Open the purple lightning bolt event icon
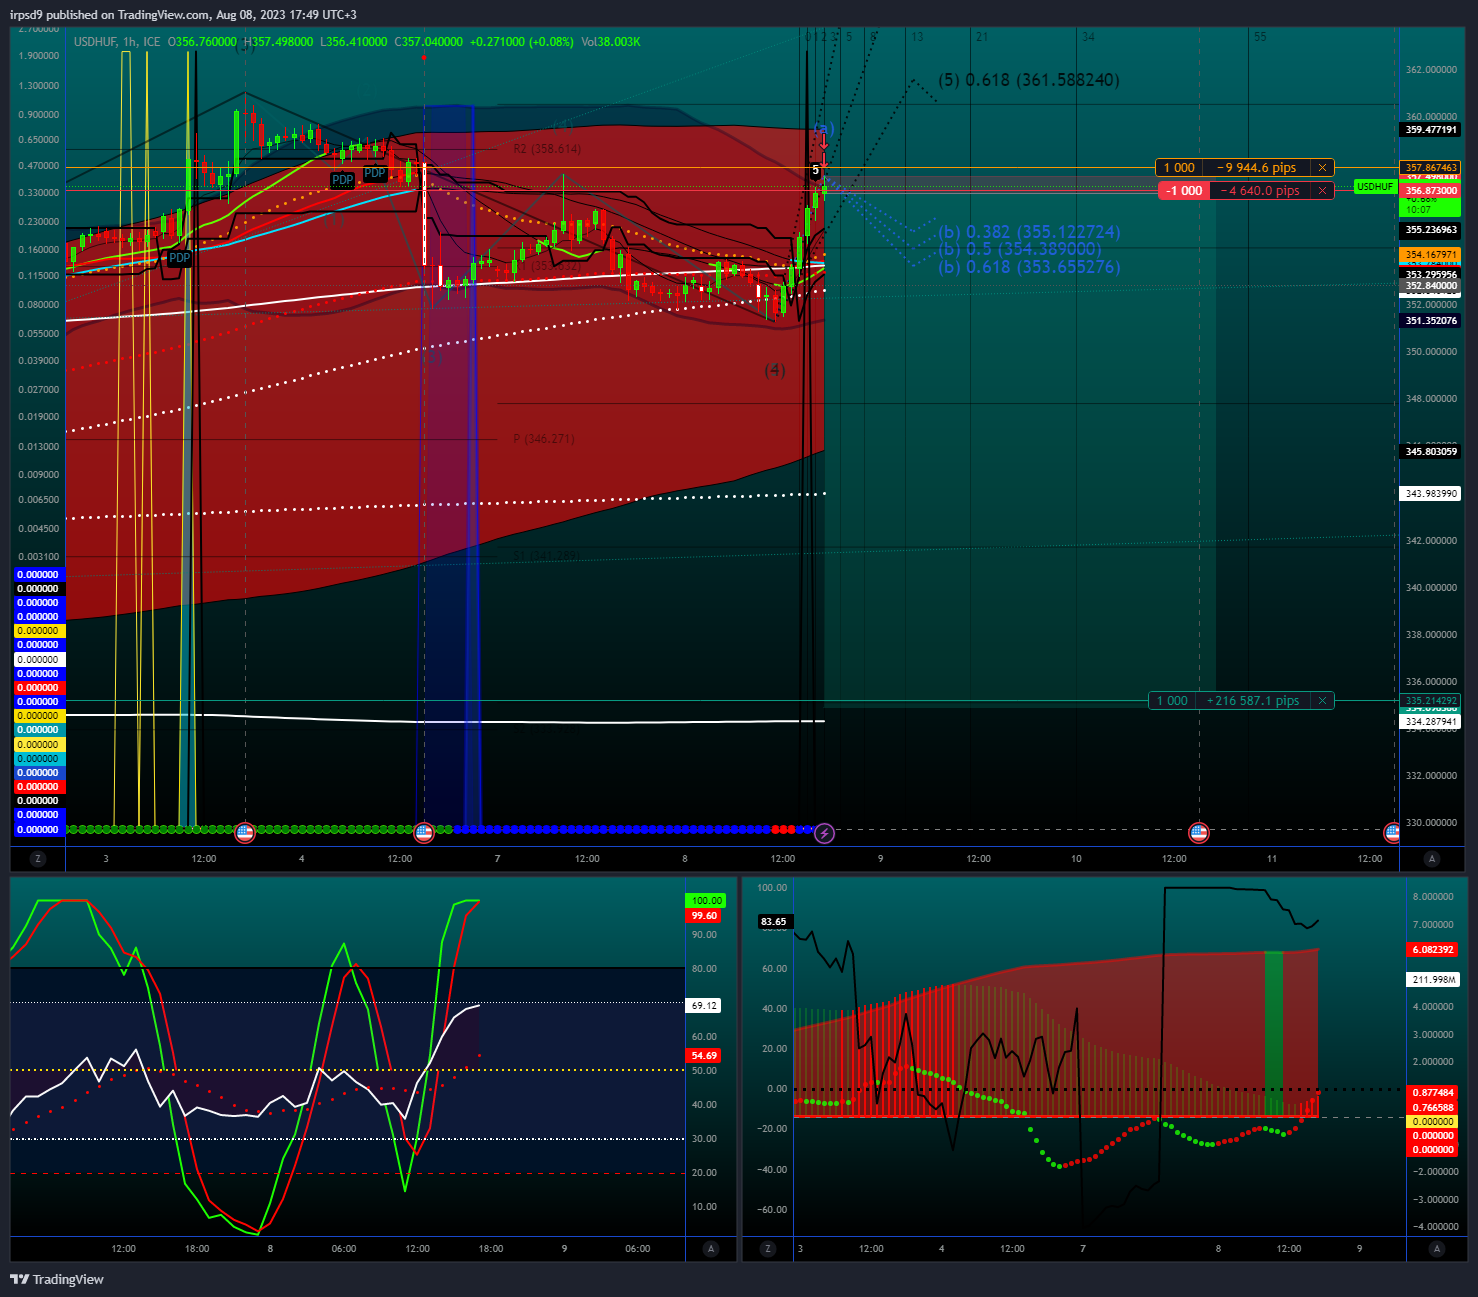The image size is (1478, 1297). (x=824, y=832)
